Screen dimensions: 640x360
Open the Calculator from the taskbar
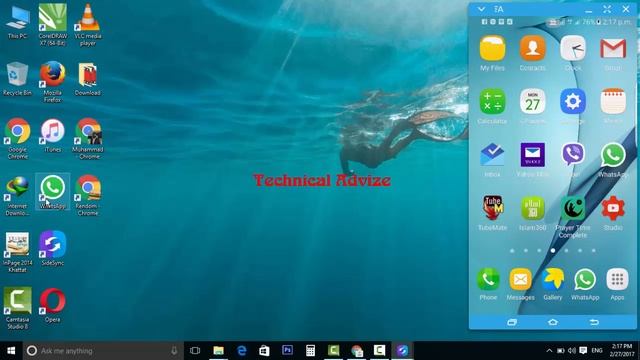point(311,351)
